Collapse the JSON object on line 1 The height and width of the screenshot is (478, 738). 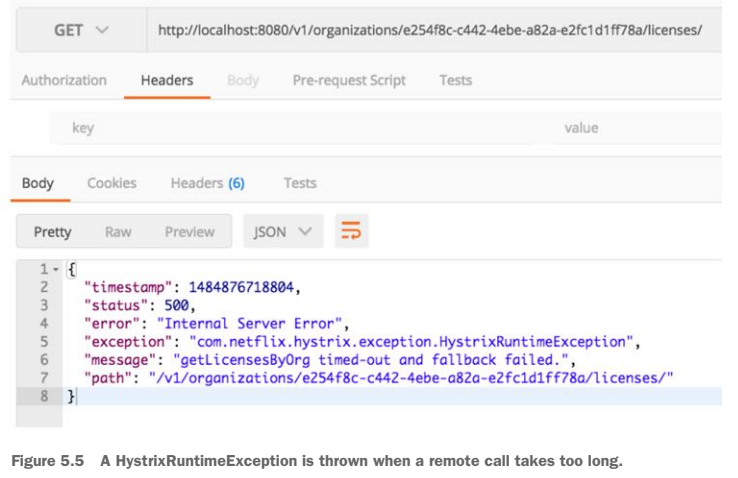[56, 270]
